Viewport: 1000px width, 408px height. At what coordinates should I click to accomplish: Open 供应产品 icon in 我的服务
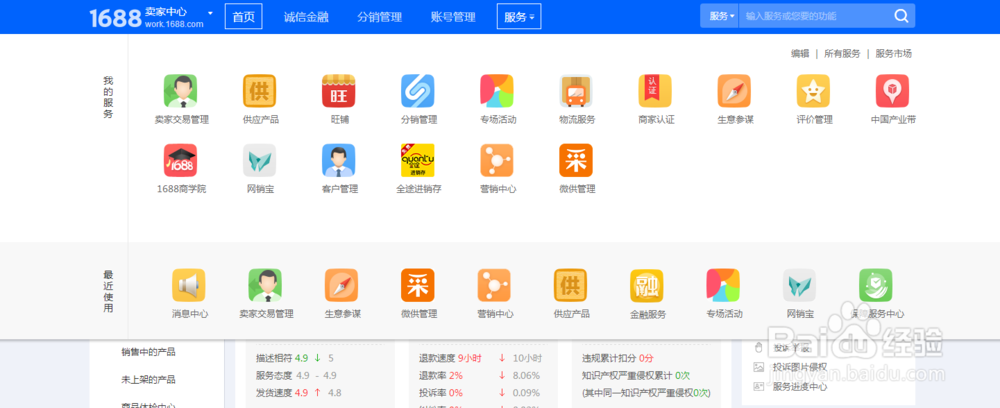coord(260,91)
